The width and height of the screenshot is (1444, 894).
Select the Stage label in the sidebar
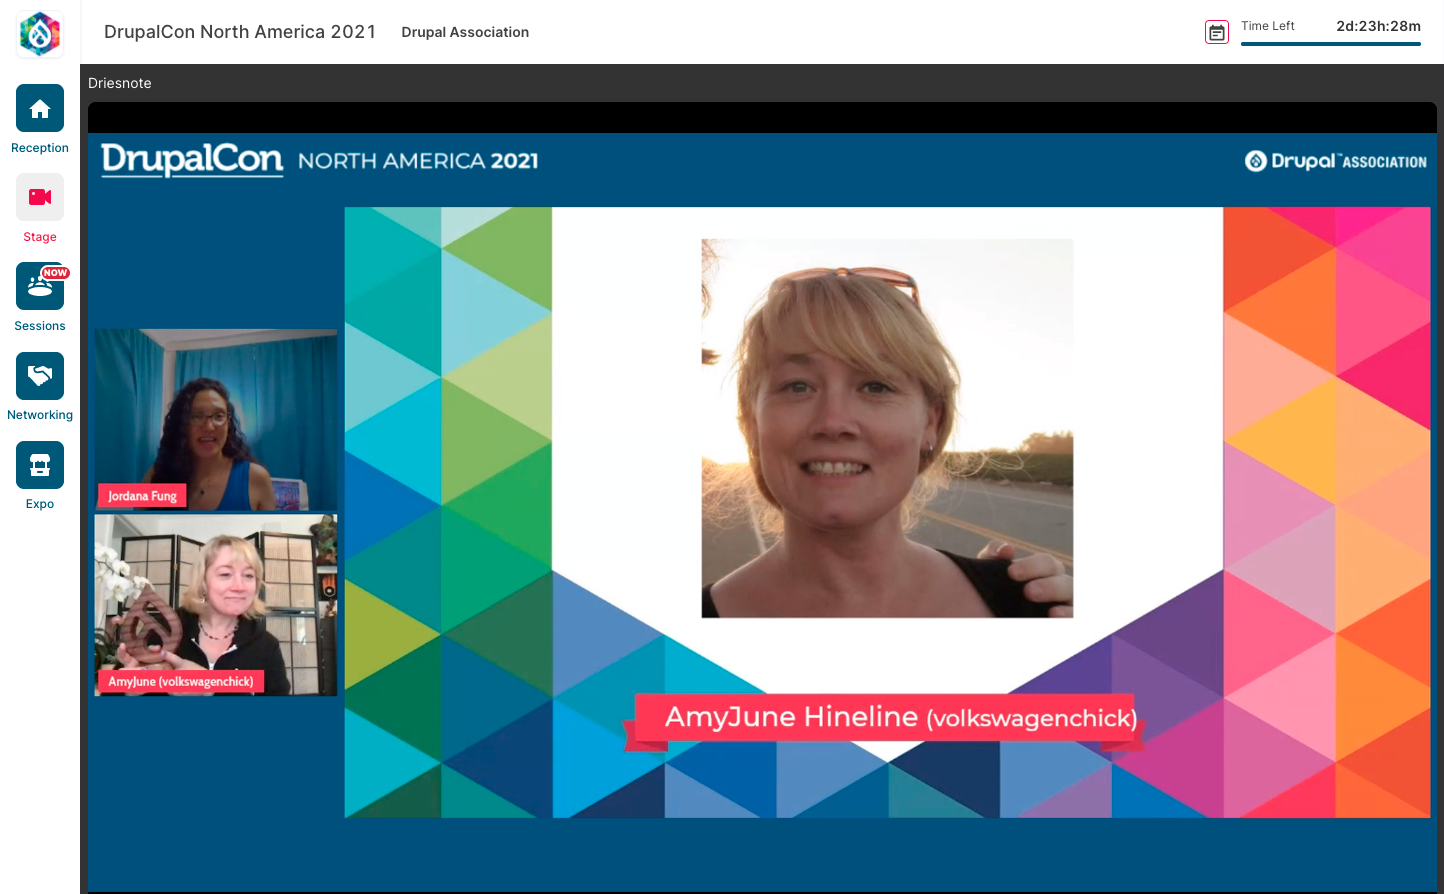39,236
